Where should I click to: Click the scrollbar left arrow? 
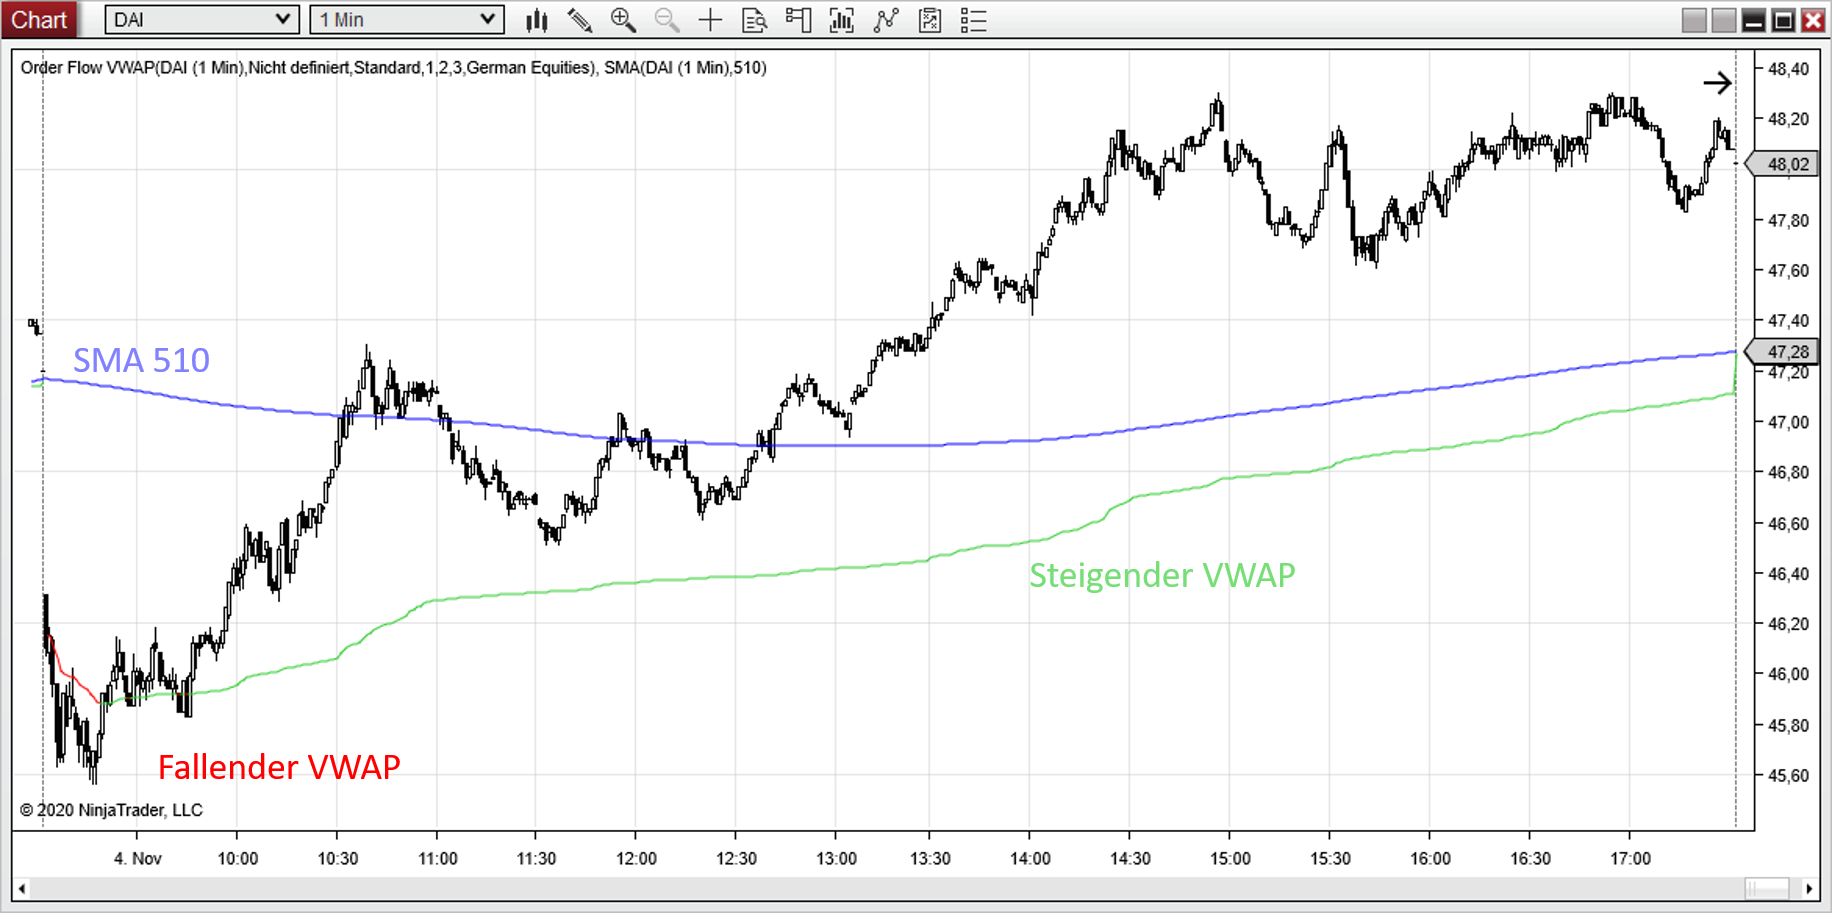pyautogui.click(x=22, y=888)
